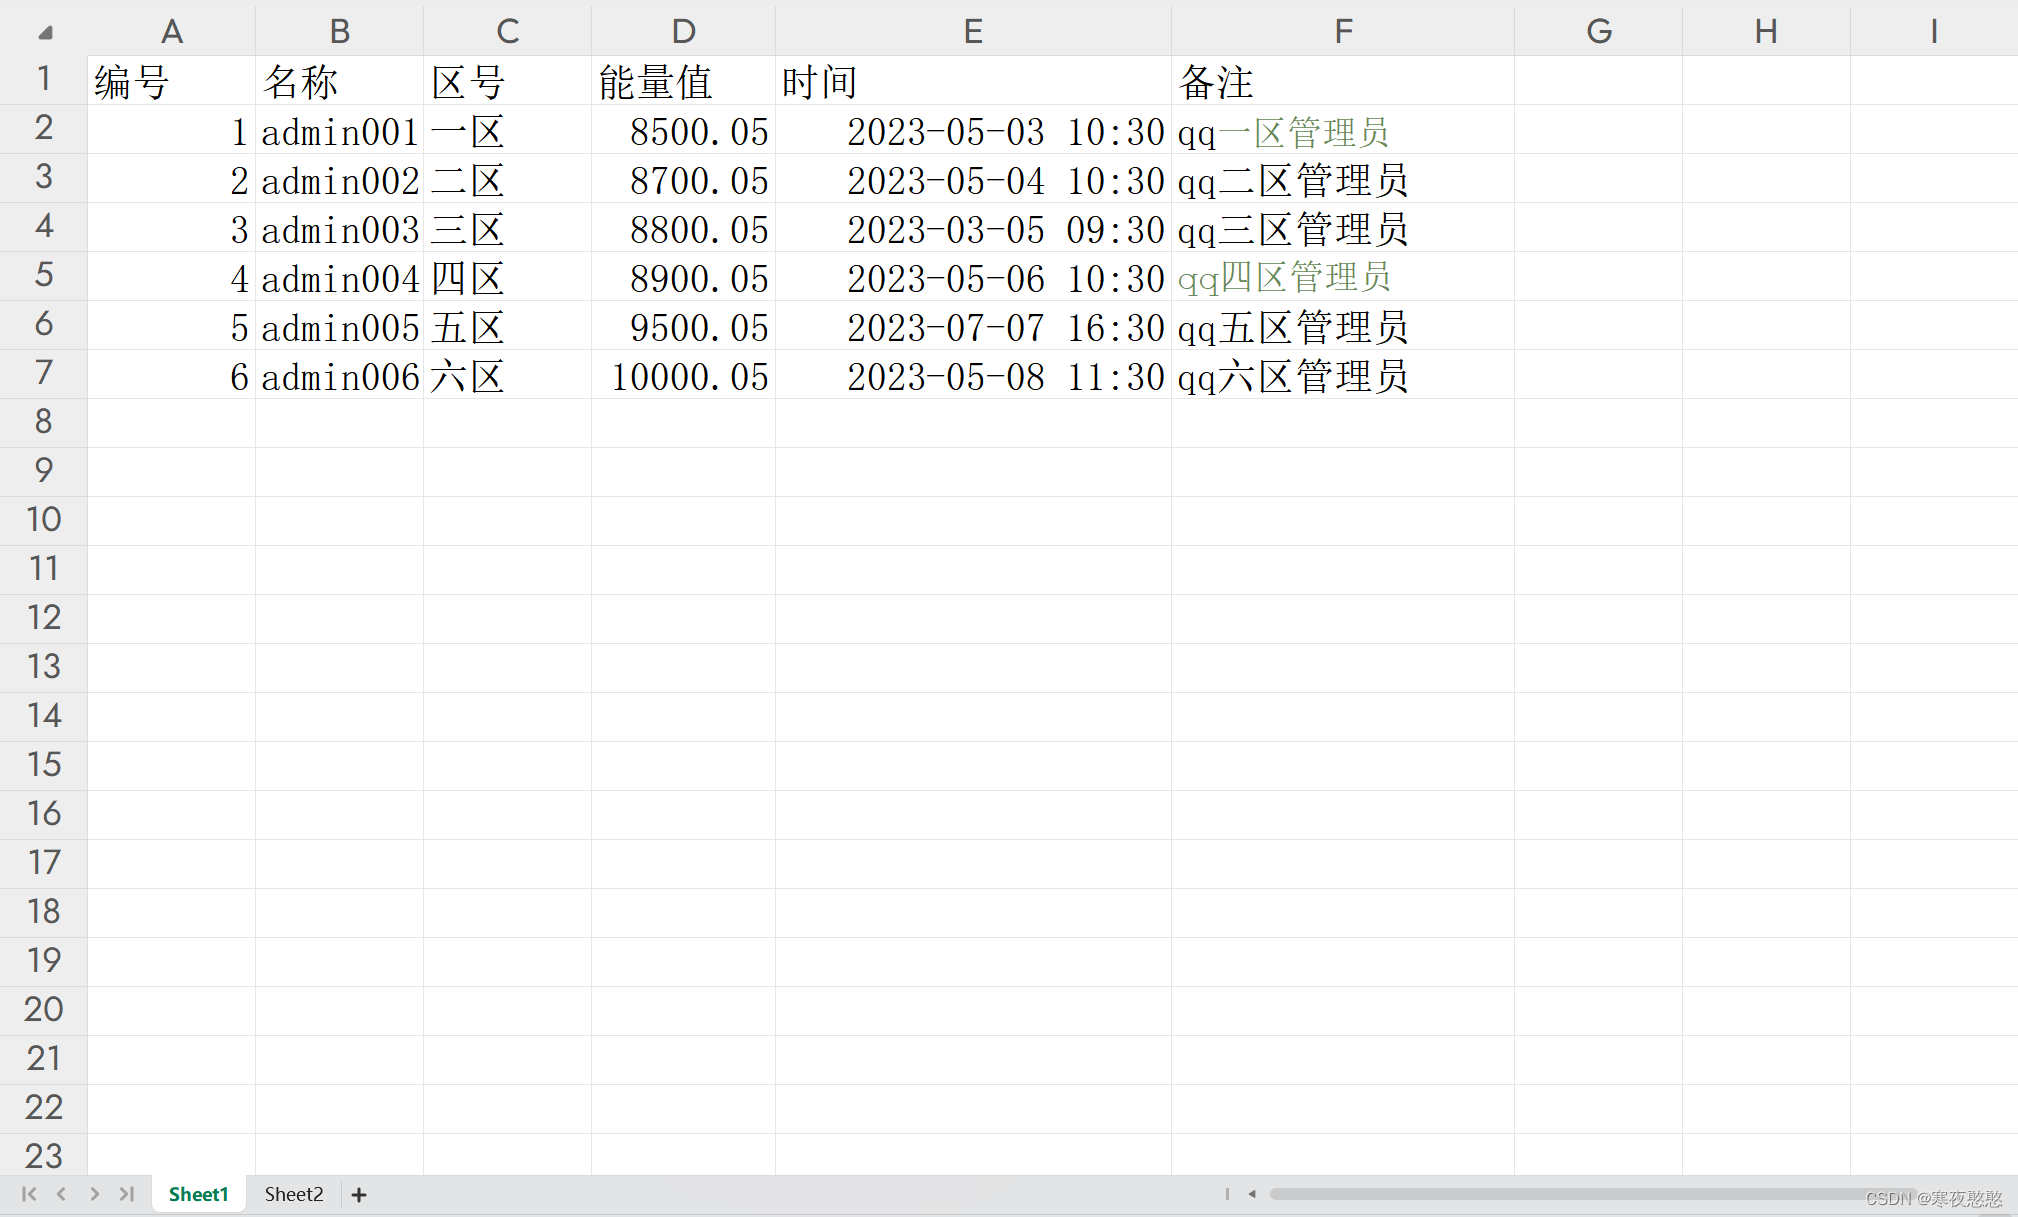Viewport: 2018px width, 1217px height.
Task: Select the Sheet1 tab
Action: pyautogui.click(x=198, y=1193)
